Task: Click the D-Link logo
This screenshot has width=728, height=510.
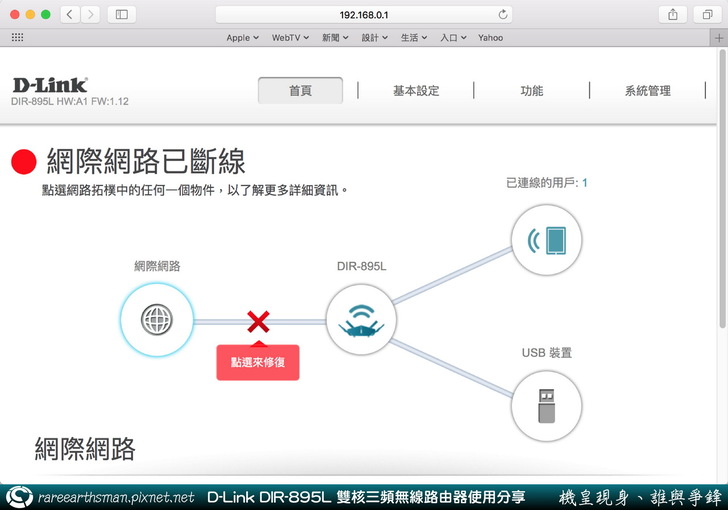Action: [50, 85]
